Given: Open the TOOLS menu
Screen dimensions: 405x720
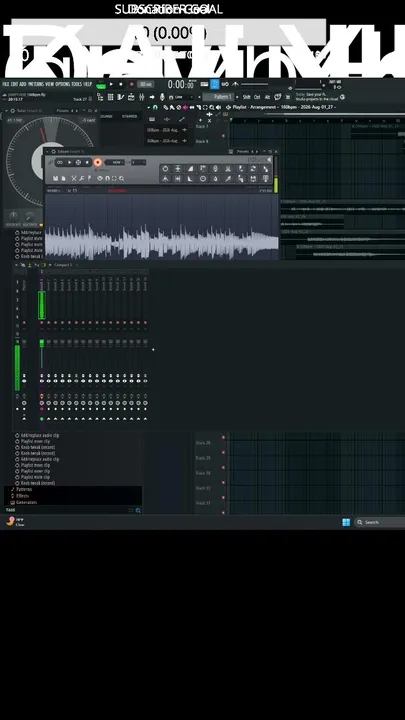Looking at the screenshot, I should tap(77, 84).
